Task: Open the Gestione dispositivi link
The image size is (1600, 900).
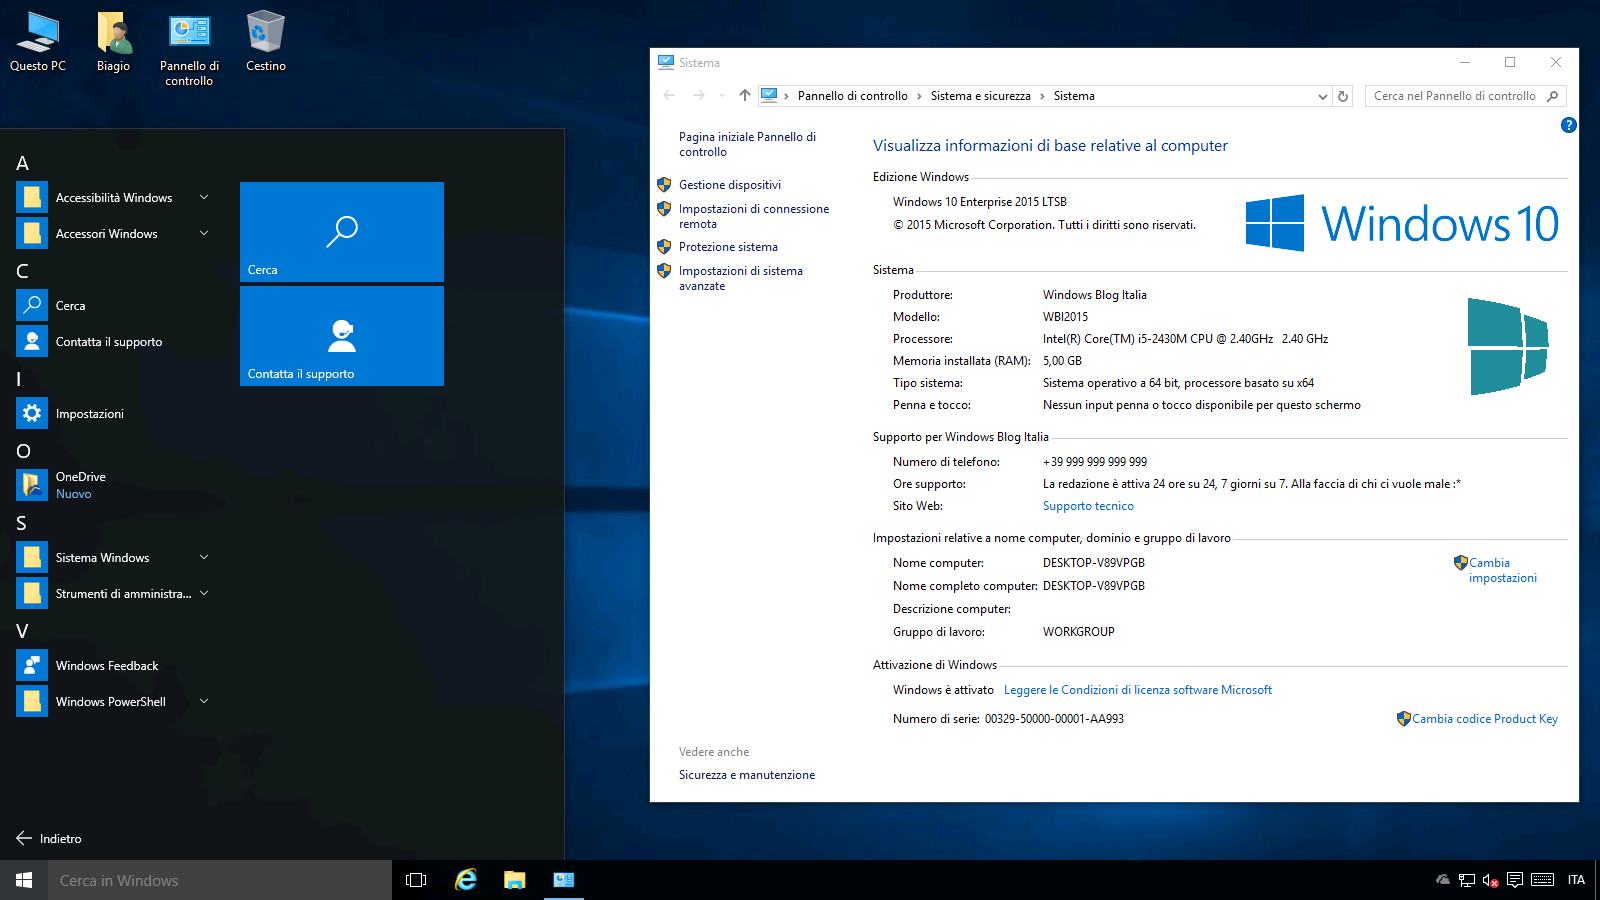Action: (x=729, y=185)
